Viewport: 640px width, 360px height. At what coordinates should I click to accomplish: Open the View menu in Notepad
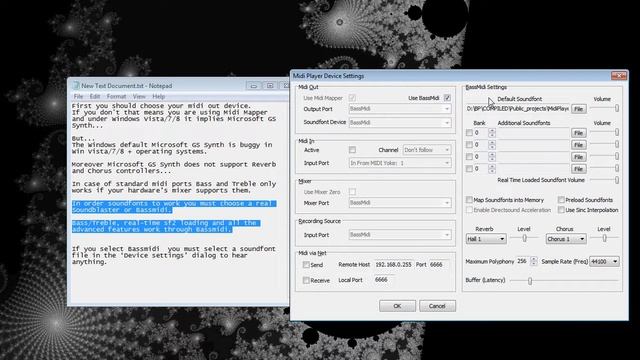(139, 97)
